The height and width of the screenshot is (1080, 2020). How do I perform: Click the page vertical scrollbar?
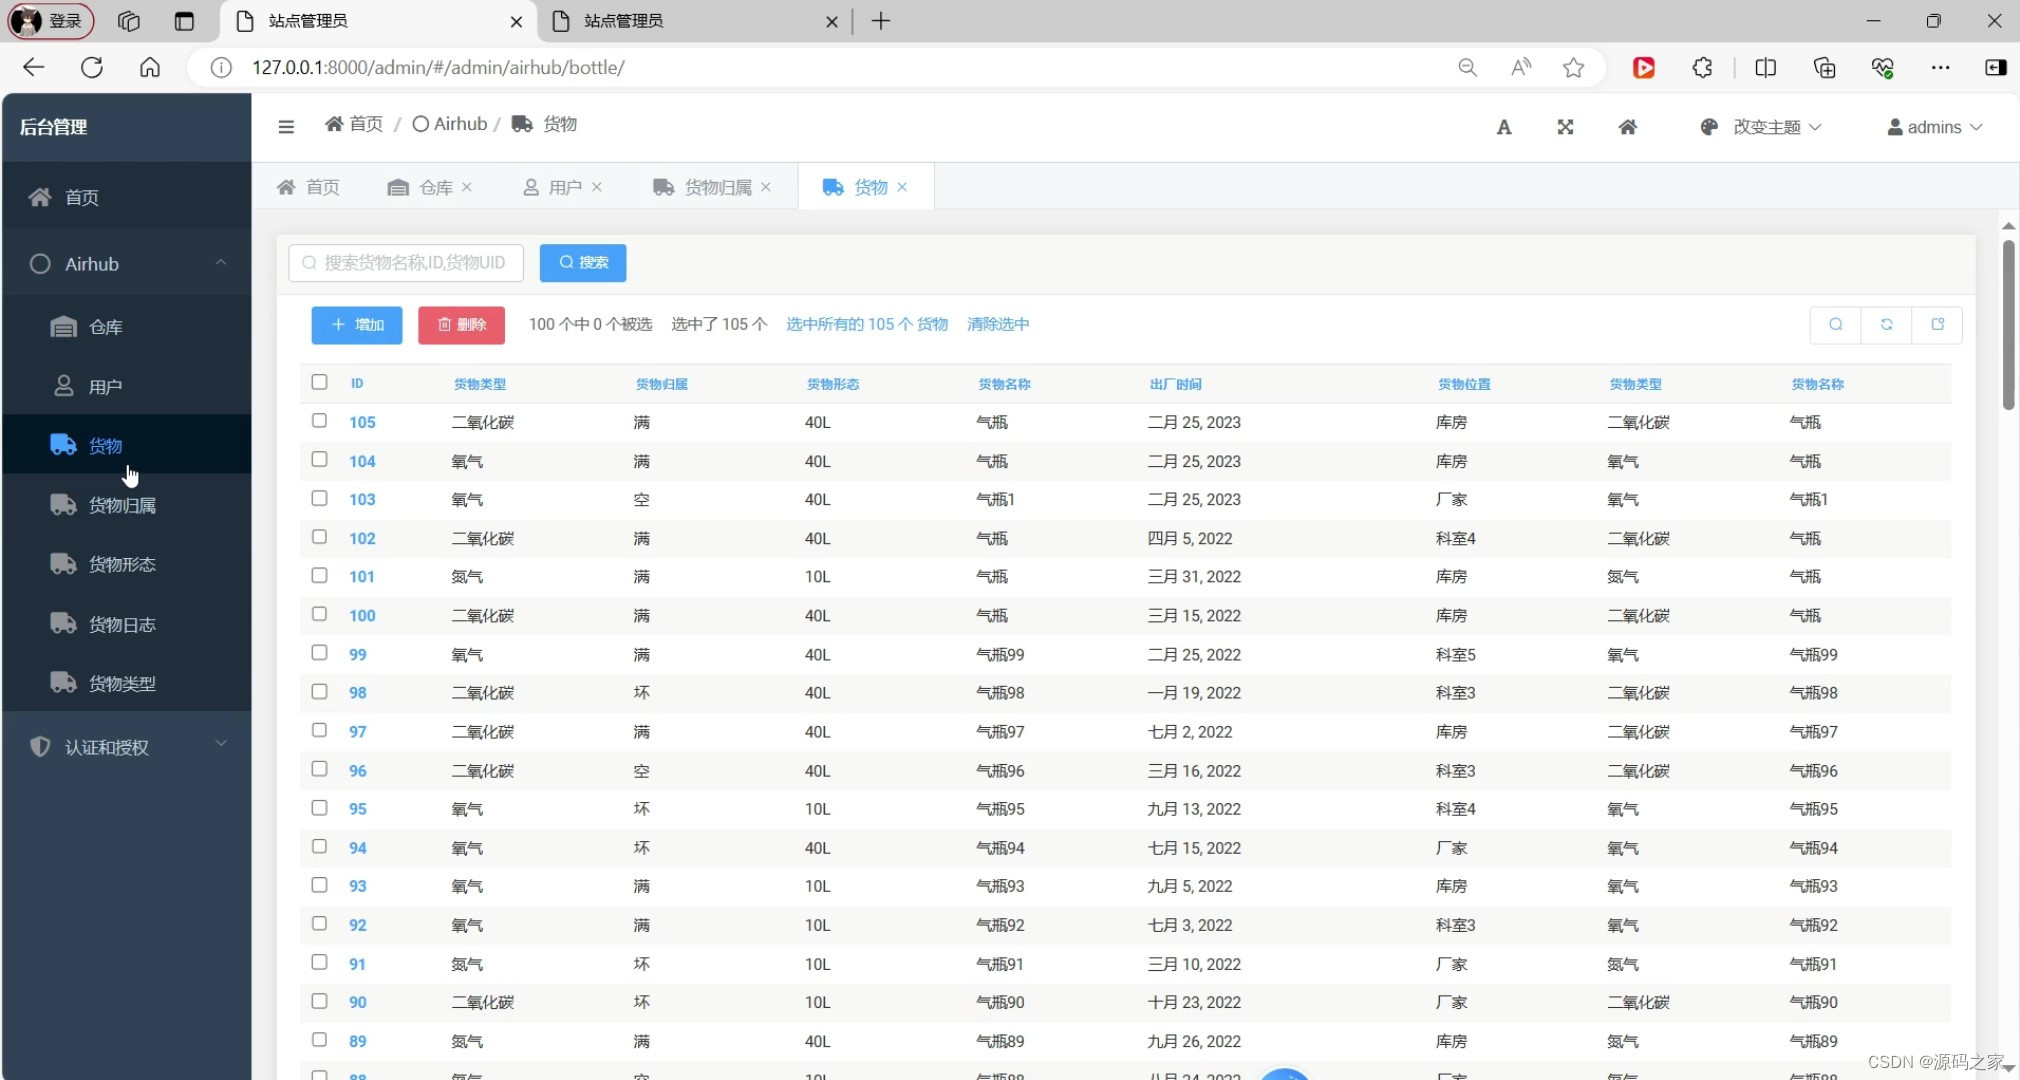2008,325
